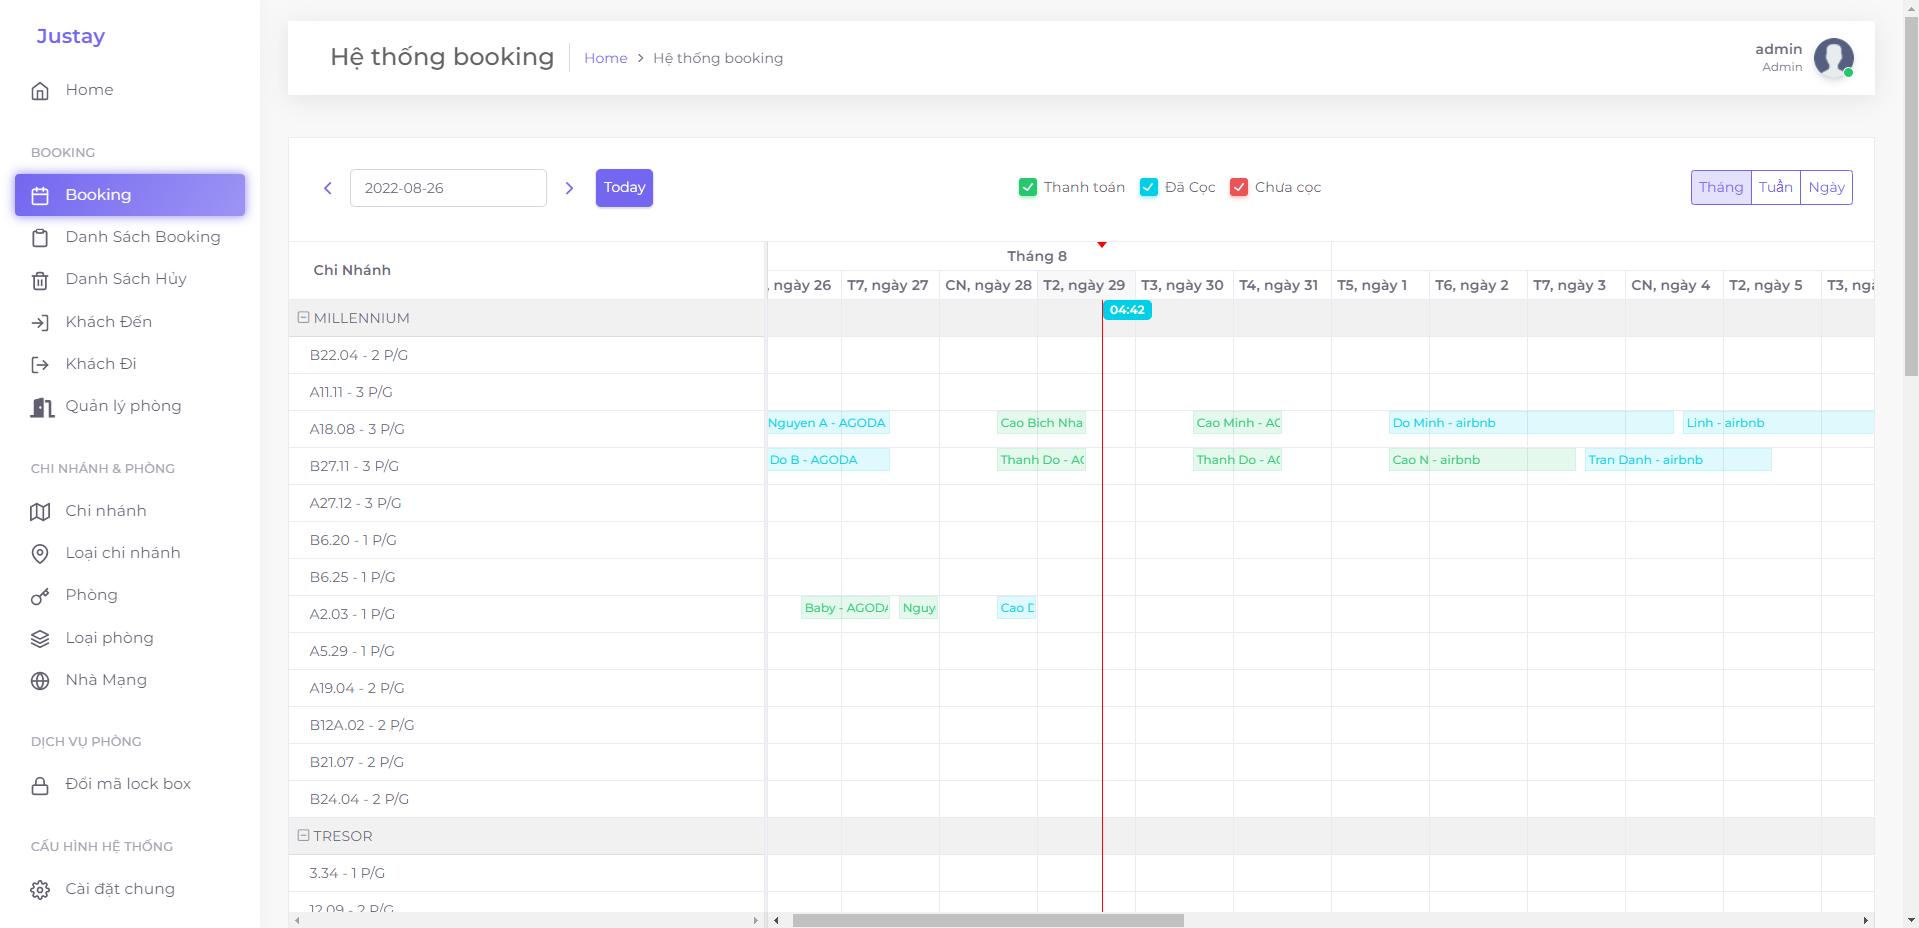Toggle the Đã Cọc checkbox
Image resolution: width=1919 pixels, height=928 pixels.
(1149, 187)
